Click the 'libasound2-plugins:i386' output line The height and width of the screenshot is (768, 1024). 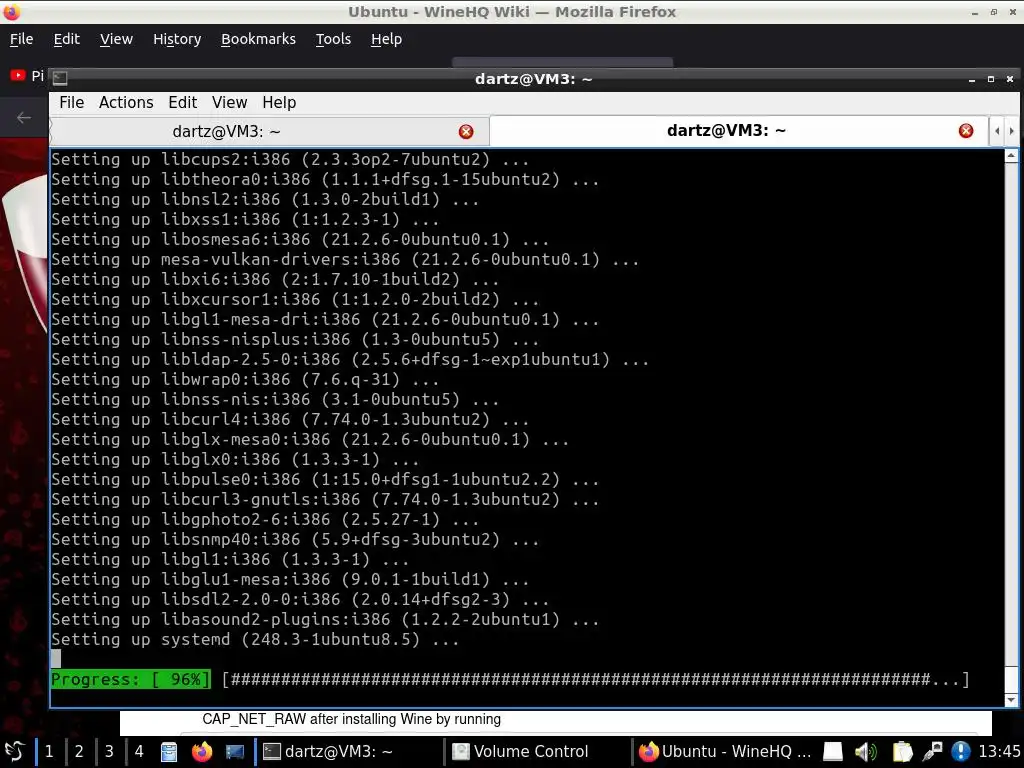pyautogui.click(x=325, y=619)
